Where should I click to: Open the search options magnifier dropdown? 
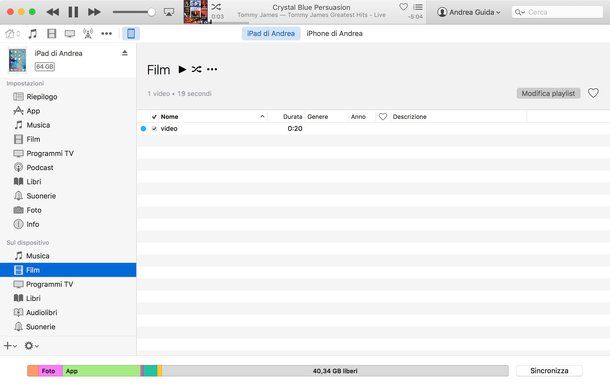[x=519, y=12]
